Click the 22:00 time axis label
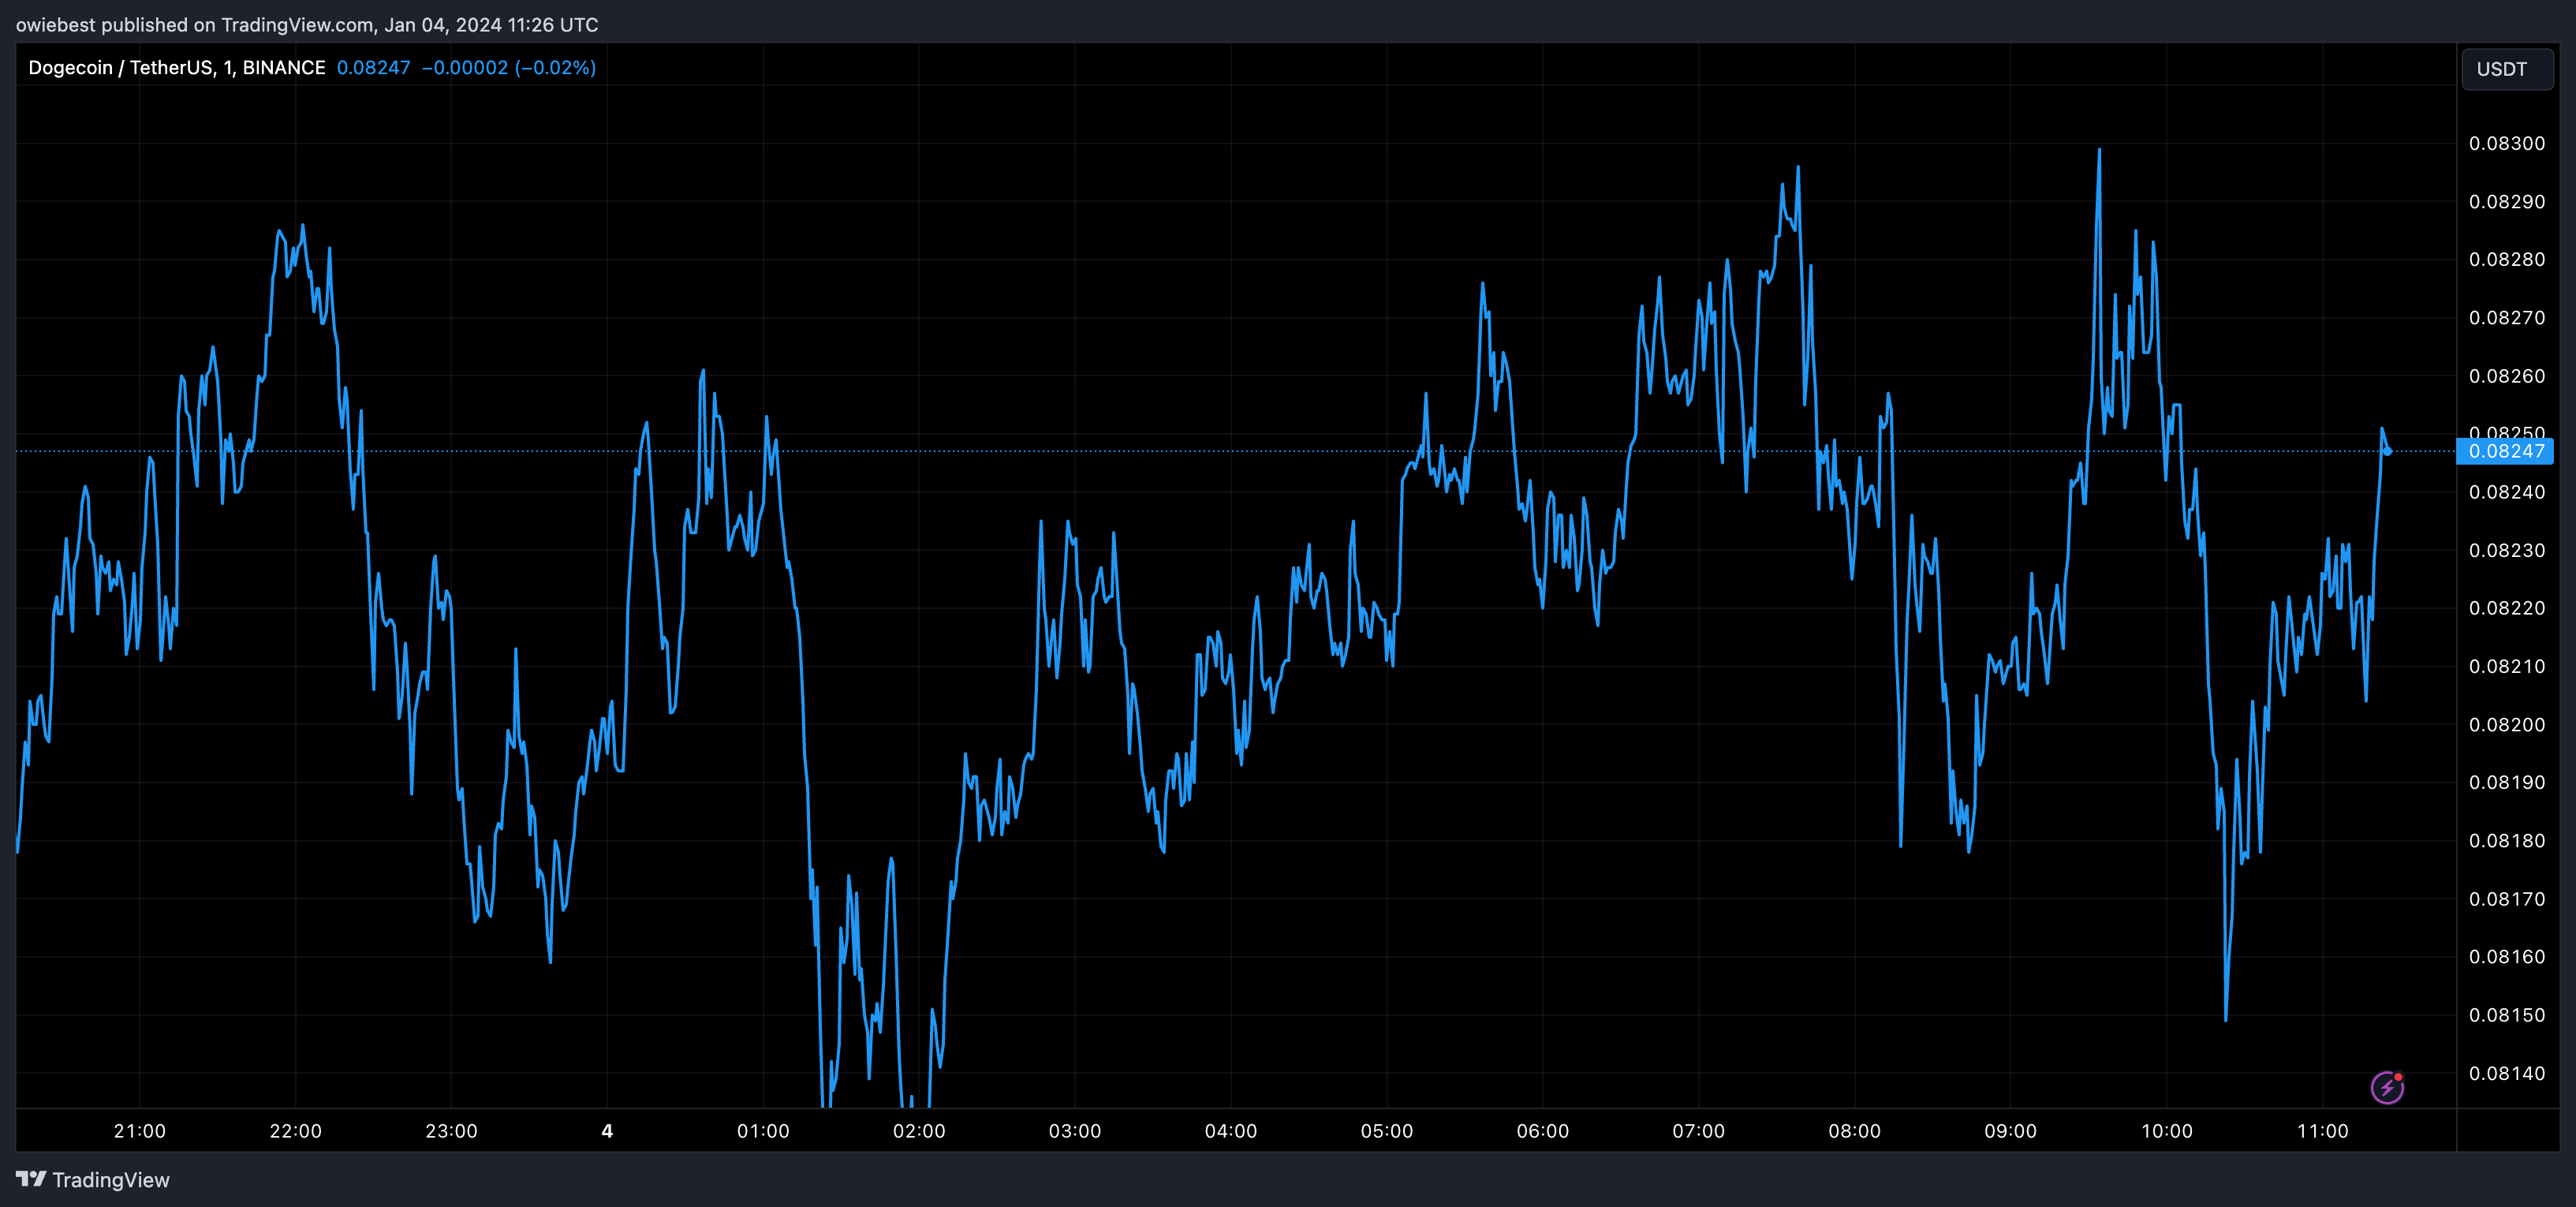Screen dimensions: 2576x1207 (x=295, y=1131)
